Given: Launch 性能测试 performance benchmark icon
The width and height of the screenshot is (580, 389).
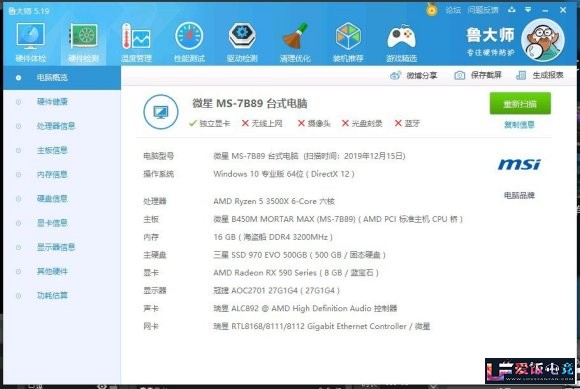Looking at the screenshot, I should pos(189,42).
